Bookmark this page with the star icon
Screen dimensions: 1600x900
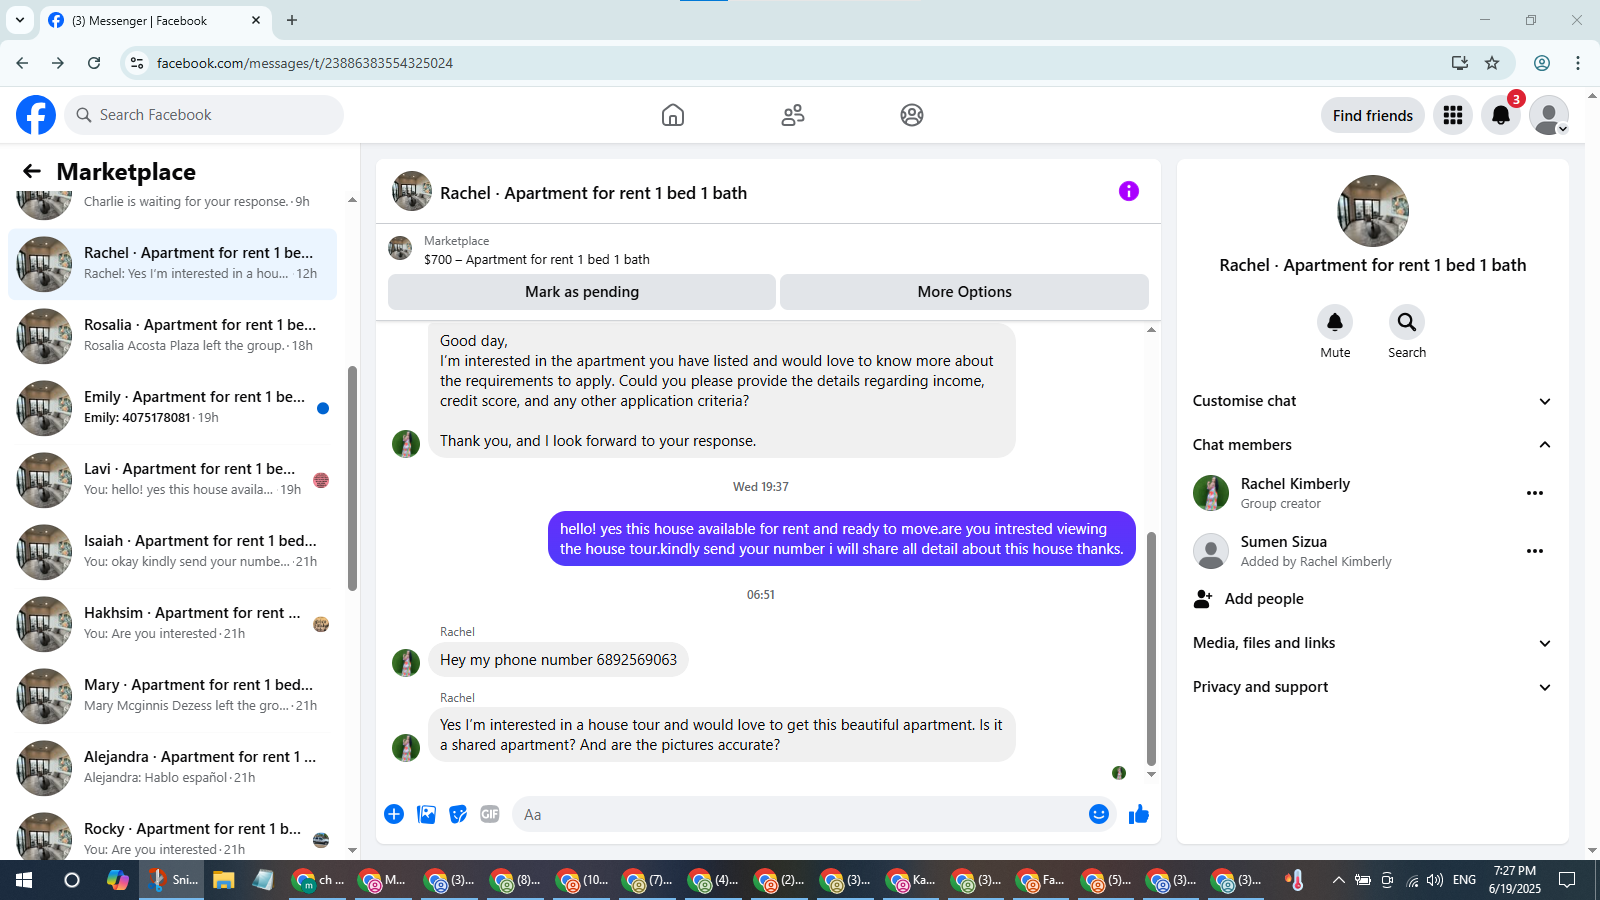(1492, 63)
